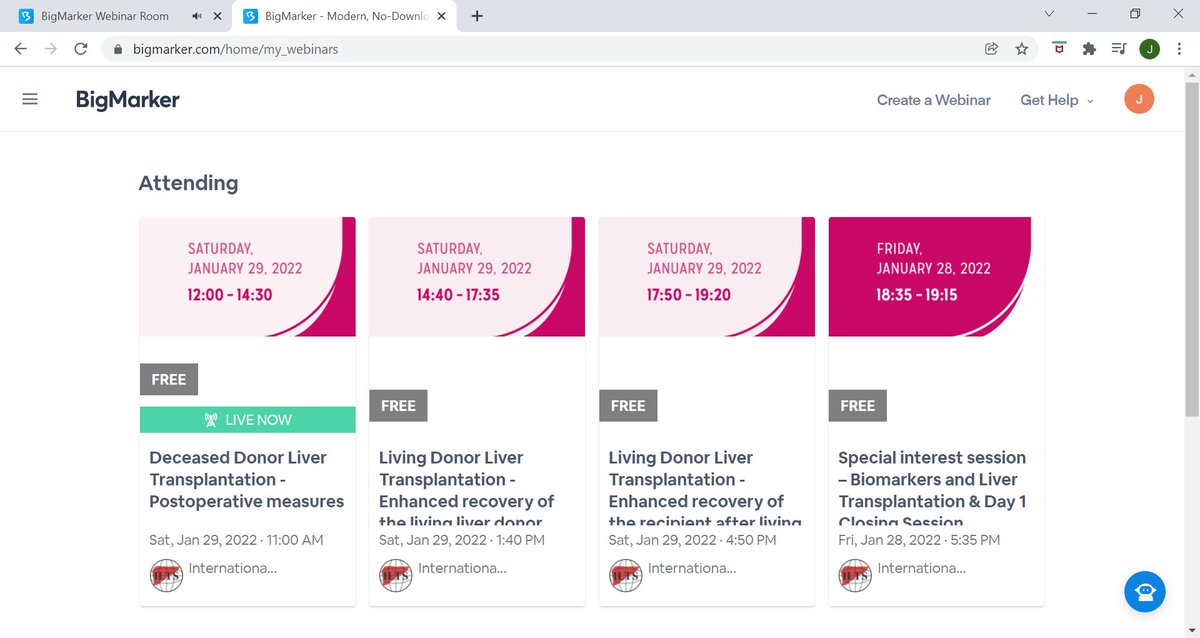Open the Extensions puzzle icon
1200x638 pixels.
(1089, 48)
